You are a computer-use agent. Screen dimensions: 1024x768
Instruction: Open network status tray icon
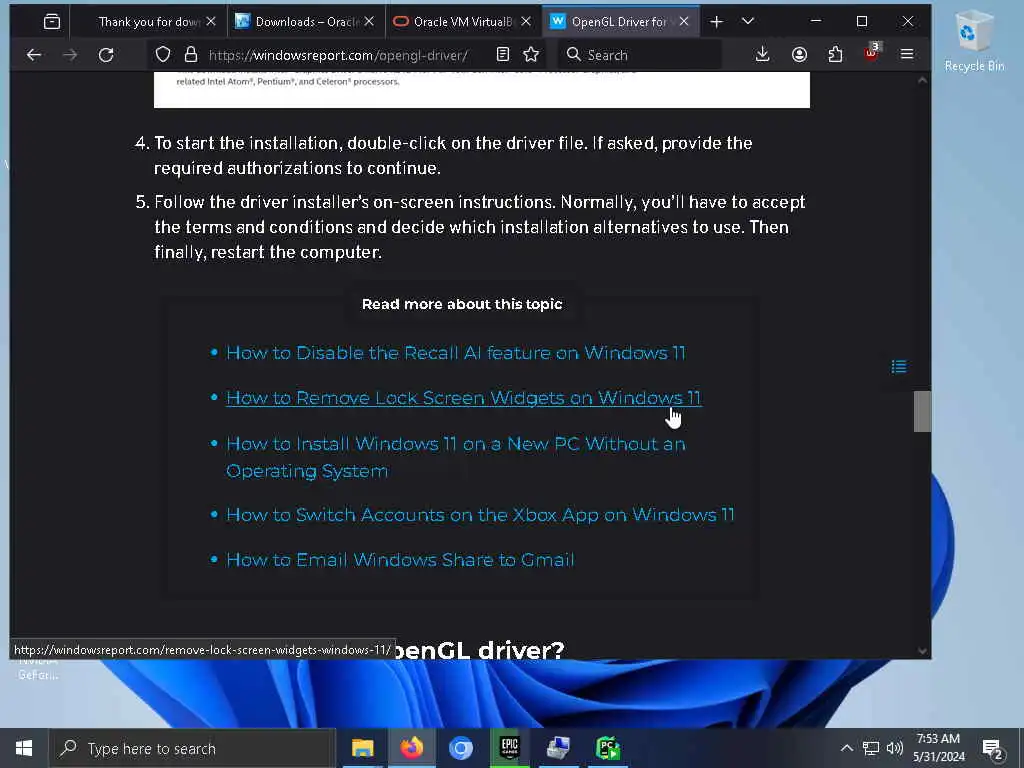[x=871, y=748]
